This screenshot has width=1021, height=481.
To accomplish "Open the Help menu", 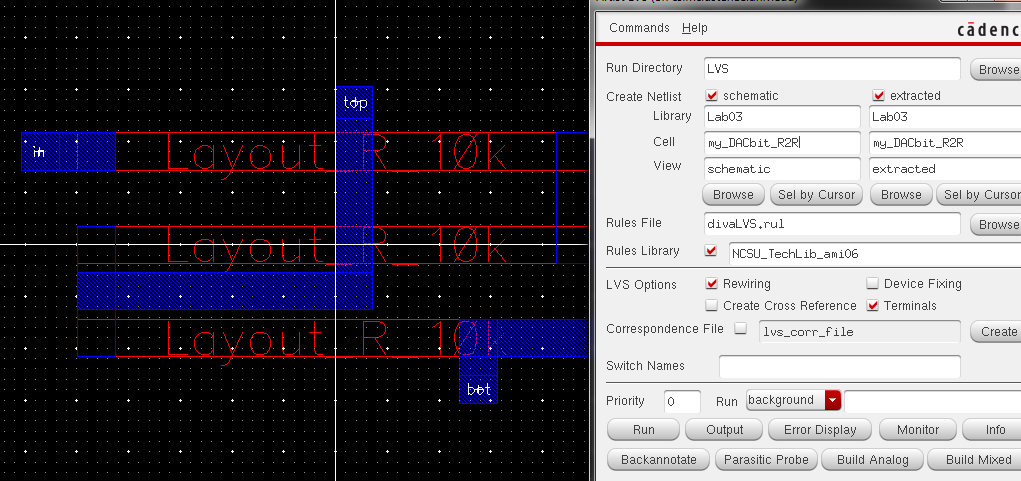I will 695,28.
